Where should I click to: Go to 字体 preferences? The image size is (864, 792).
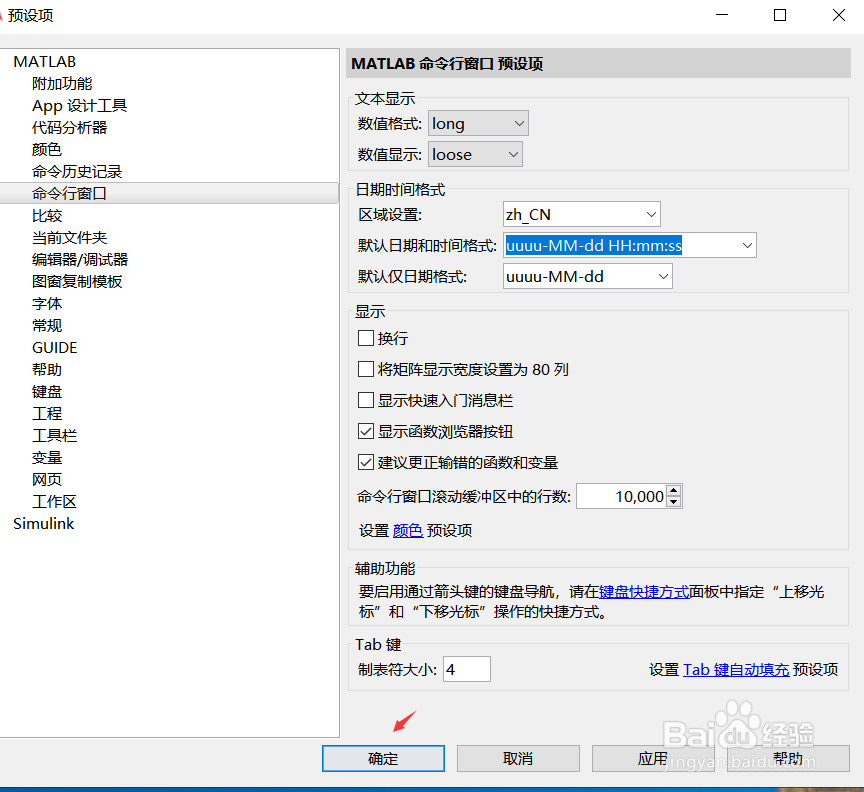click(47, 304)
